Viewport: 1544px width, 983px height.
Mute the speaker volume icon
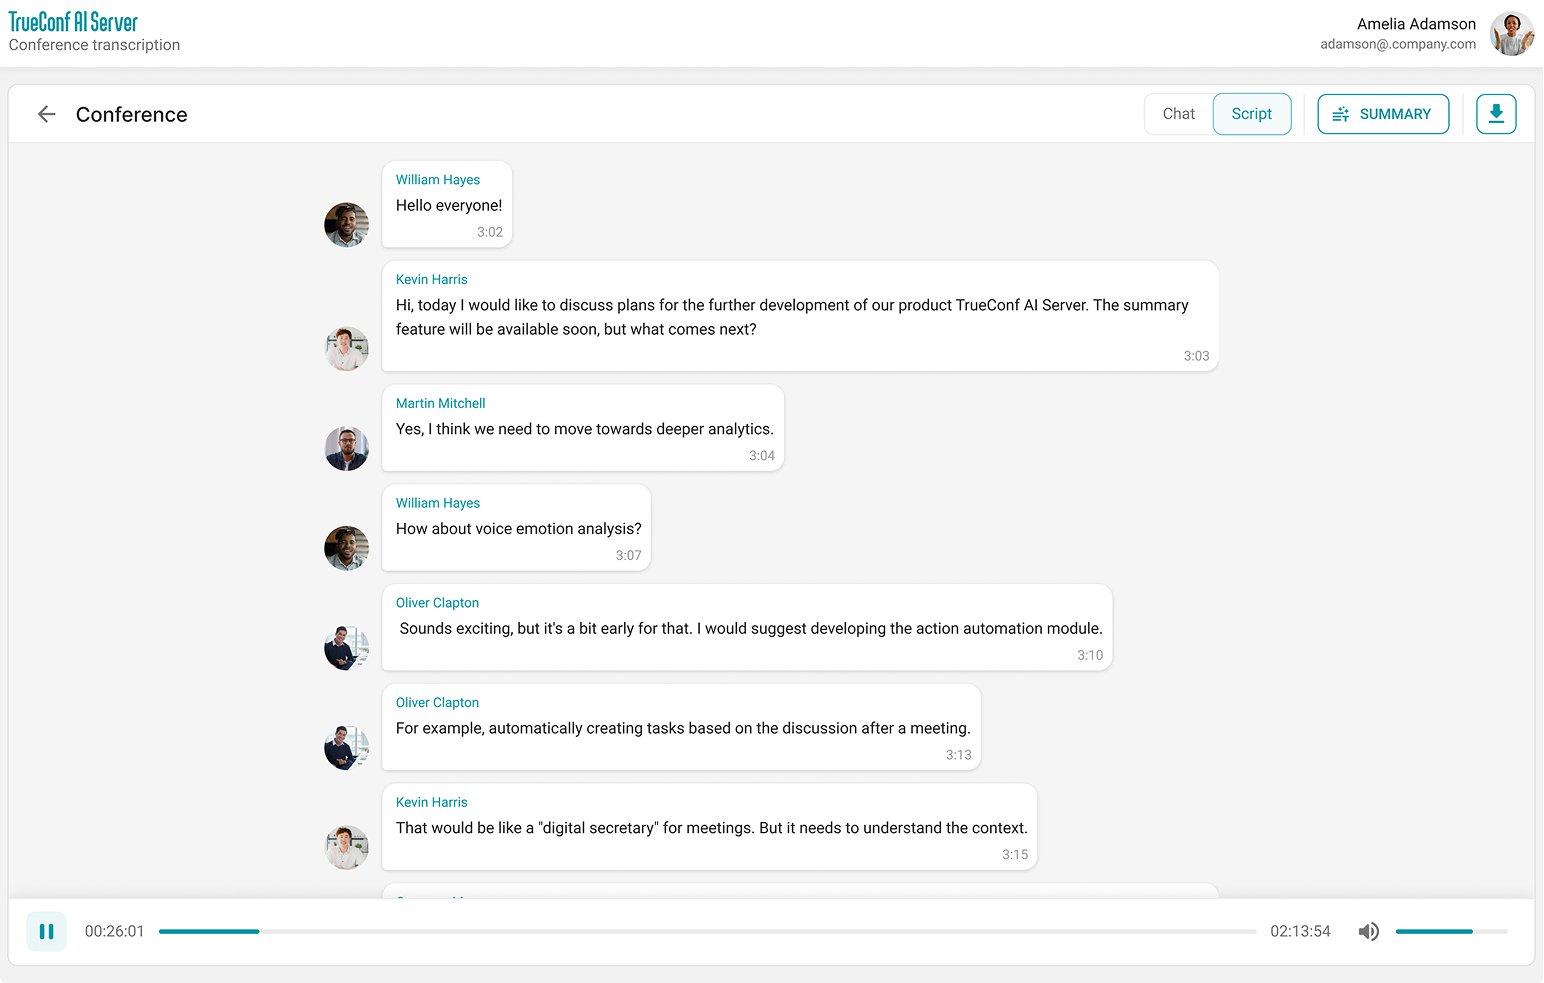[x=1368, y=931]
